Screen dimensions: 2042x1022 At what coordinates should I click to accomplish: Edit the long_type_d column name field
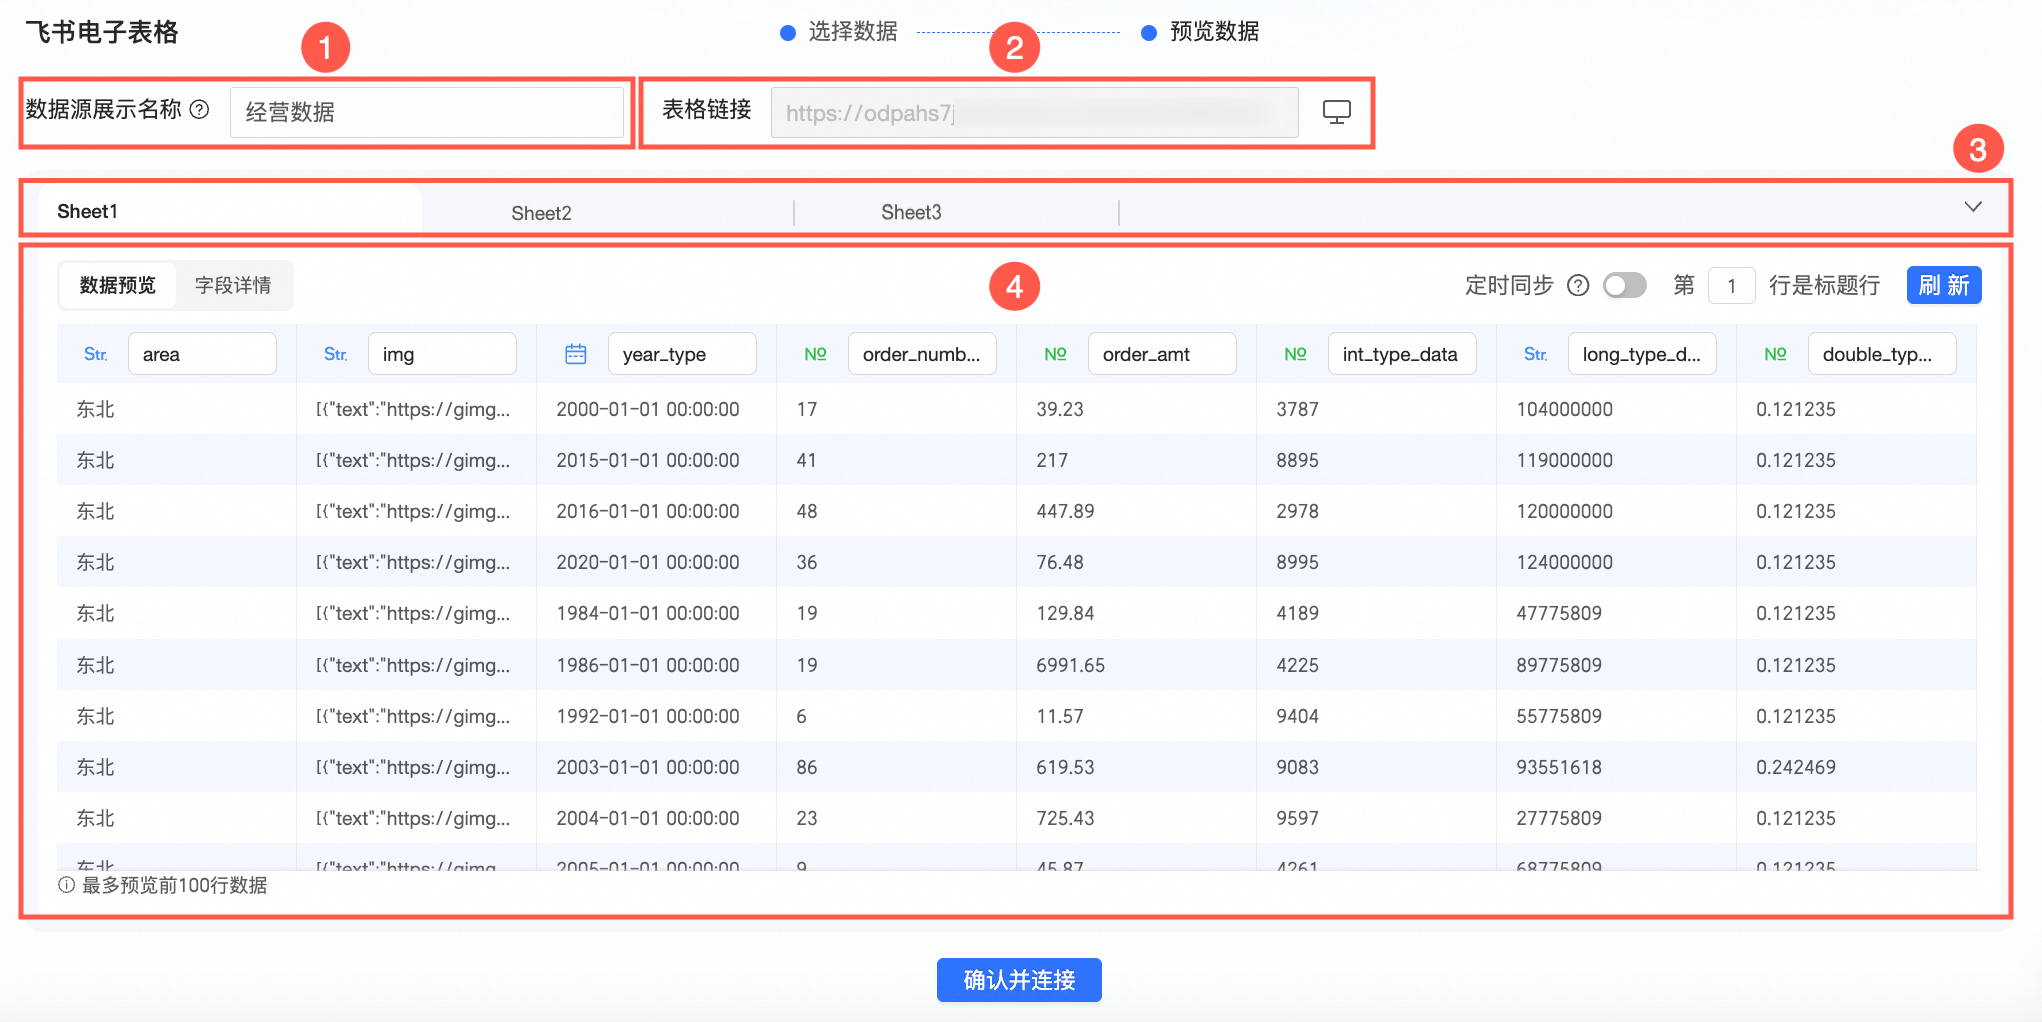[x=1642, y=354]
